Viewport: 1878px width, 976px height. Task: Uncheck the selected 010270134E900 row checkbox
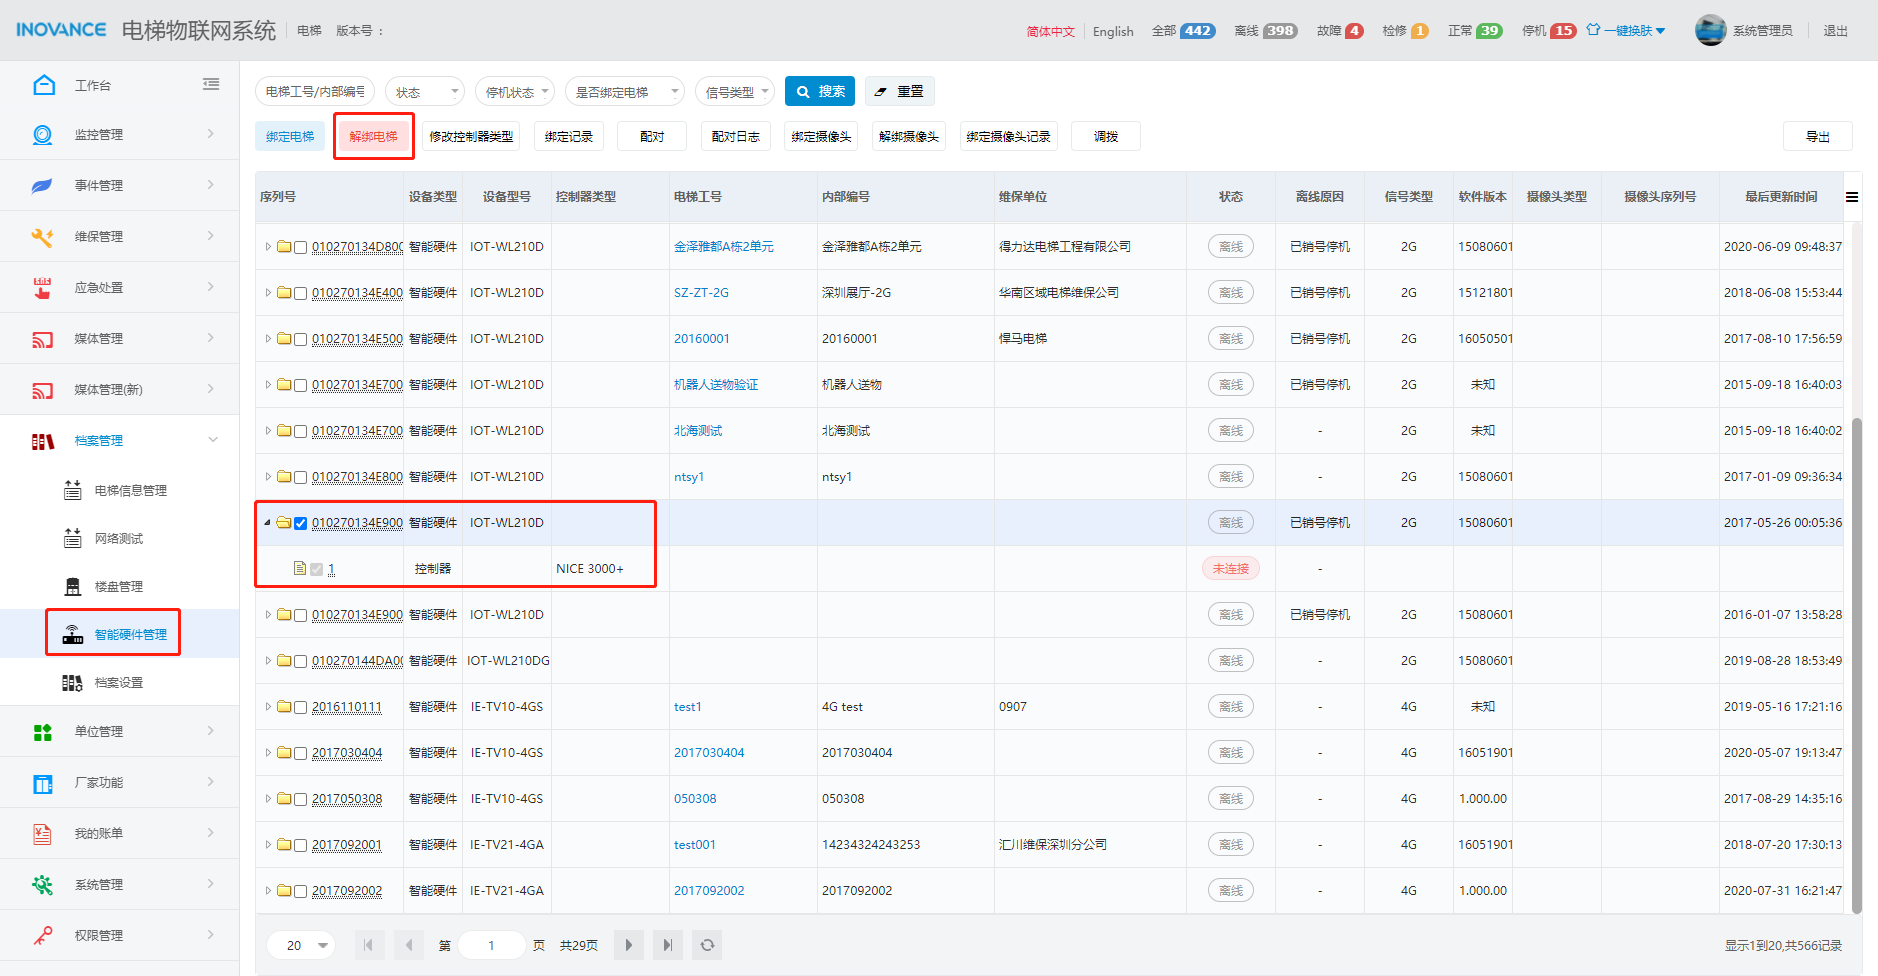(300, 523)
